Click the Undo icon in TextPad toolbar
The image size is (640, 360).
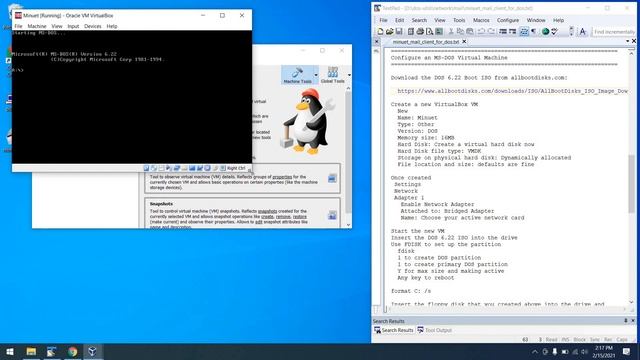[x=482, y=31]
